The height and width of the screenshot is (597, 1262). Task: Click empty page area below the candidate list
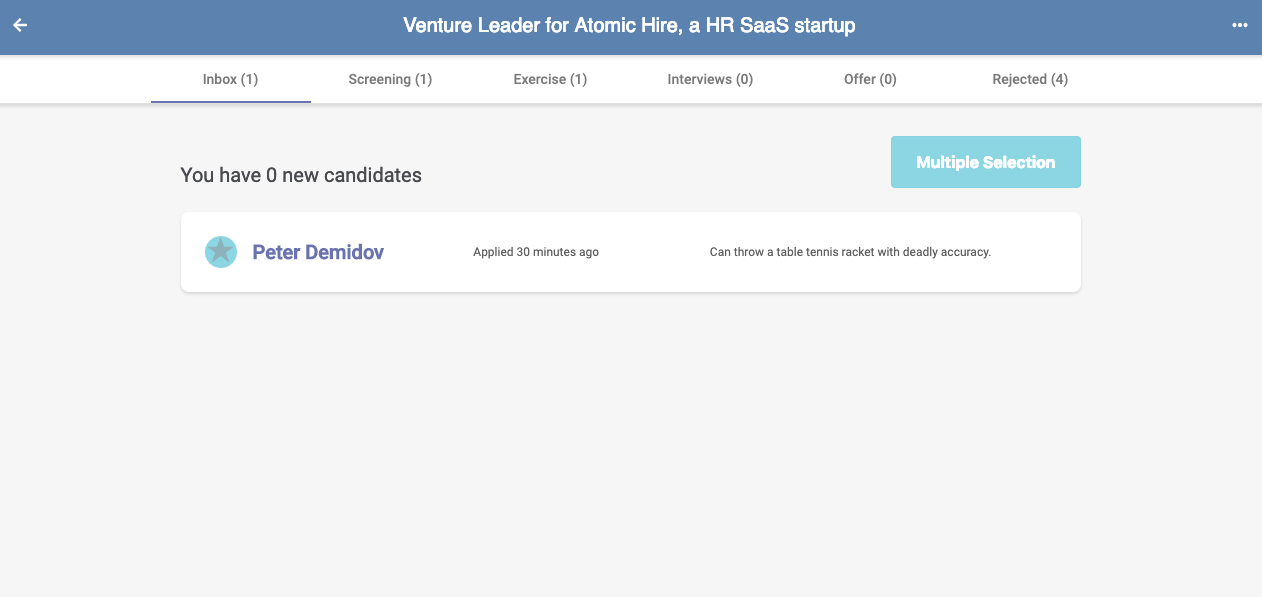(630, 450)
